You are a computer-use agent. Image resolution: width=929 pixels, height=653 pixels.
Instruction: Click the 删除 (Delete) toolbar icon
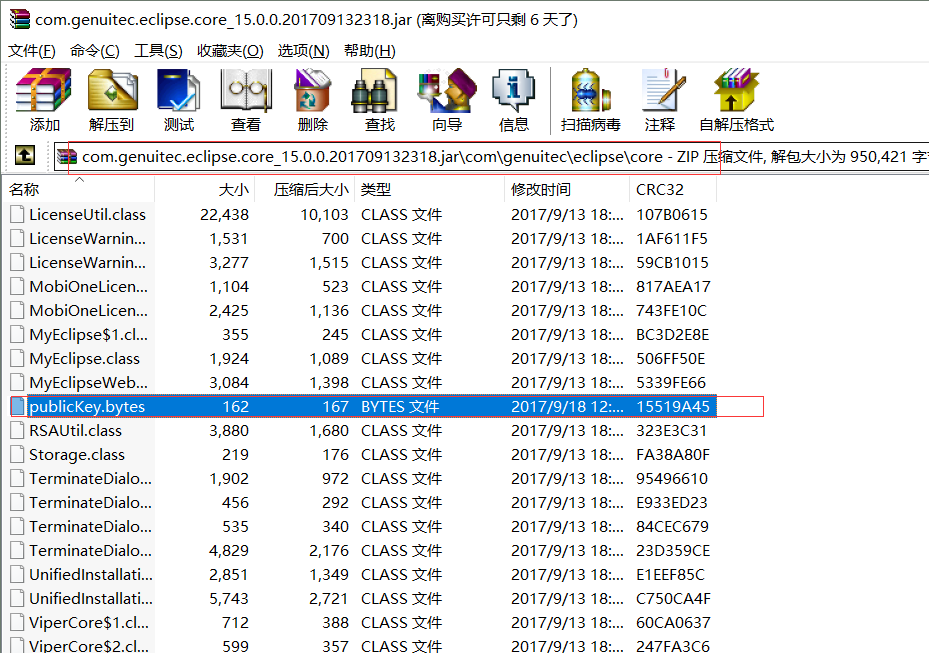tap(312, 90)
